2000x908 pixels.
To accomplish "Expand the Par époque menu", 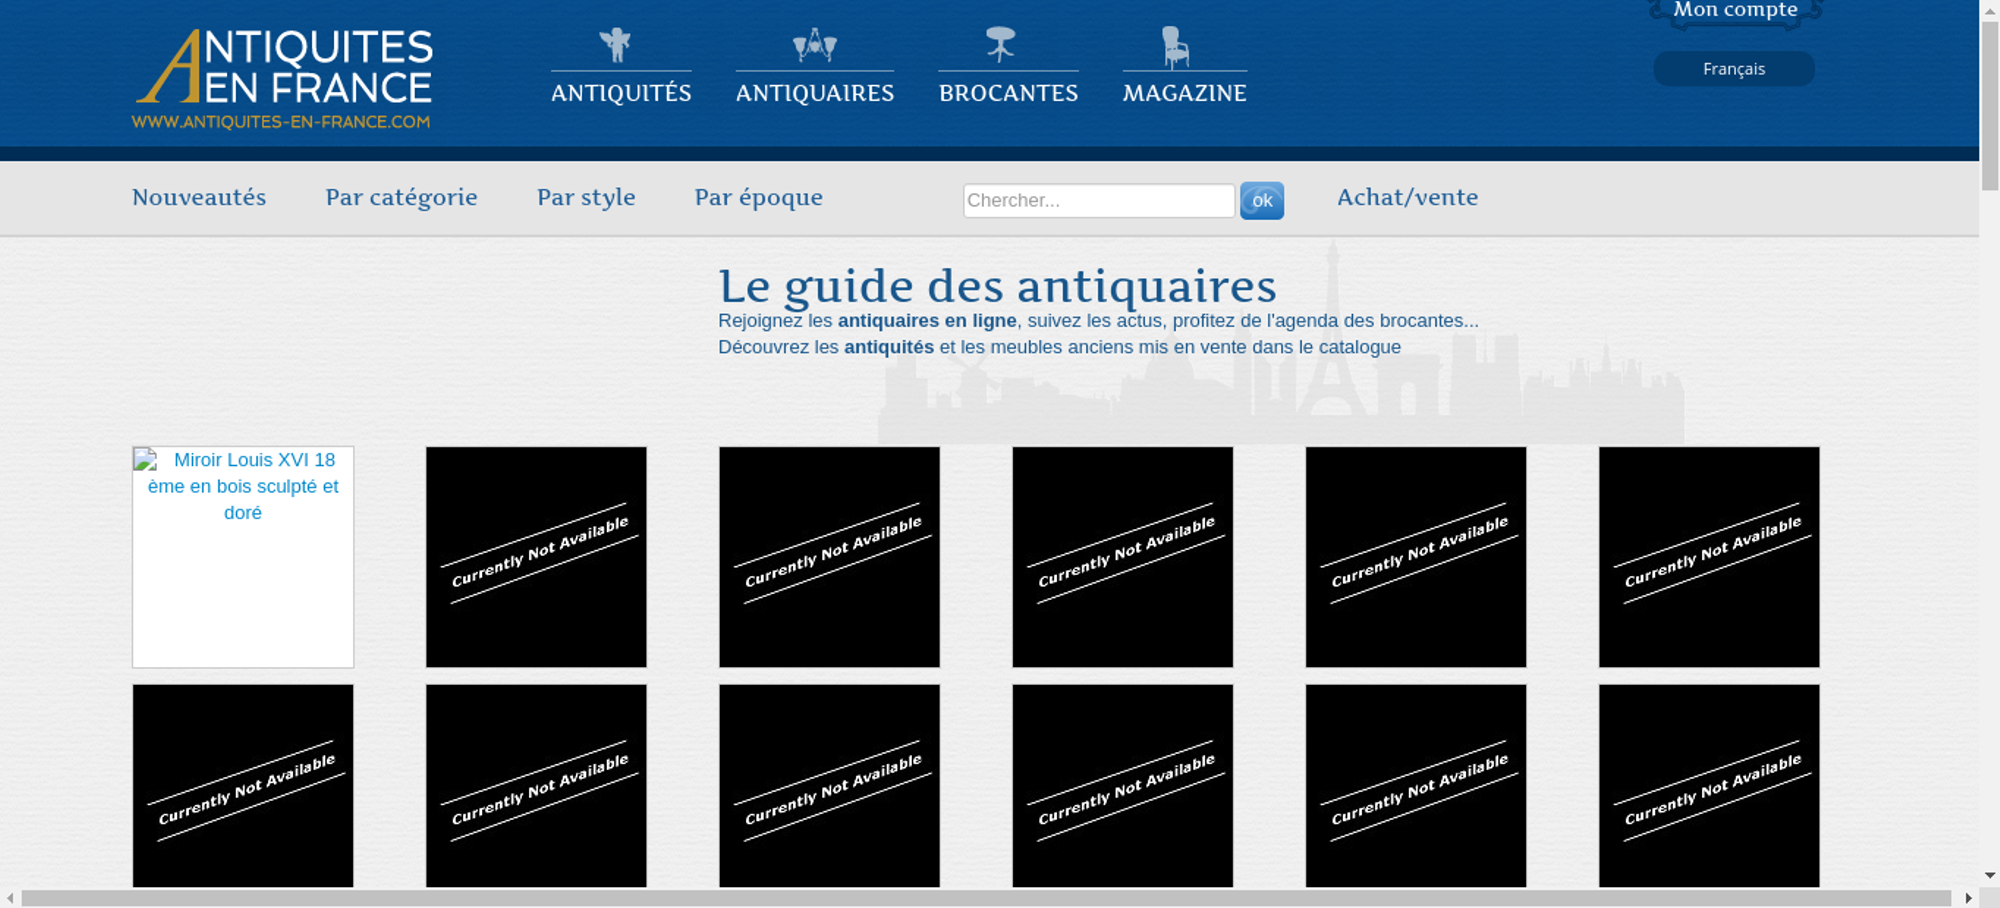I will [x=758, y=197].
